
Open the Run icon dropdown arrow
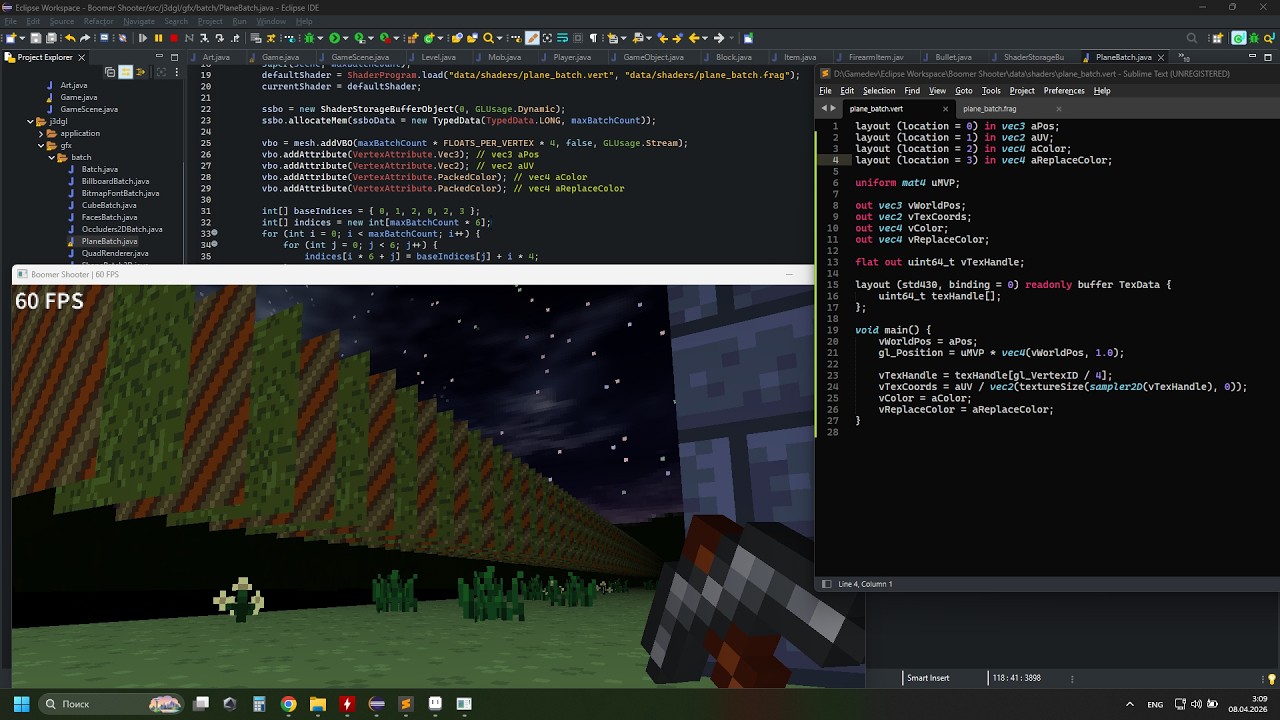(x=345, y=38)
